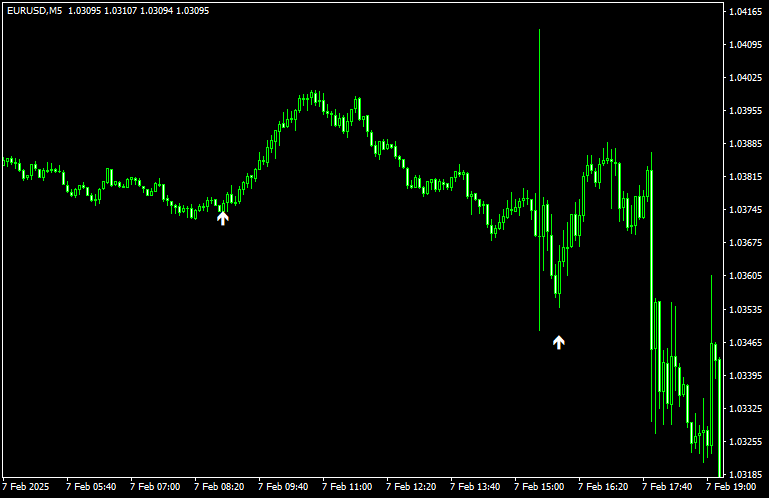This screenshot has width=769, height=498.
Task: Click the 1.03185 price at axis bottom
Action: coord(743,475)
